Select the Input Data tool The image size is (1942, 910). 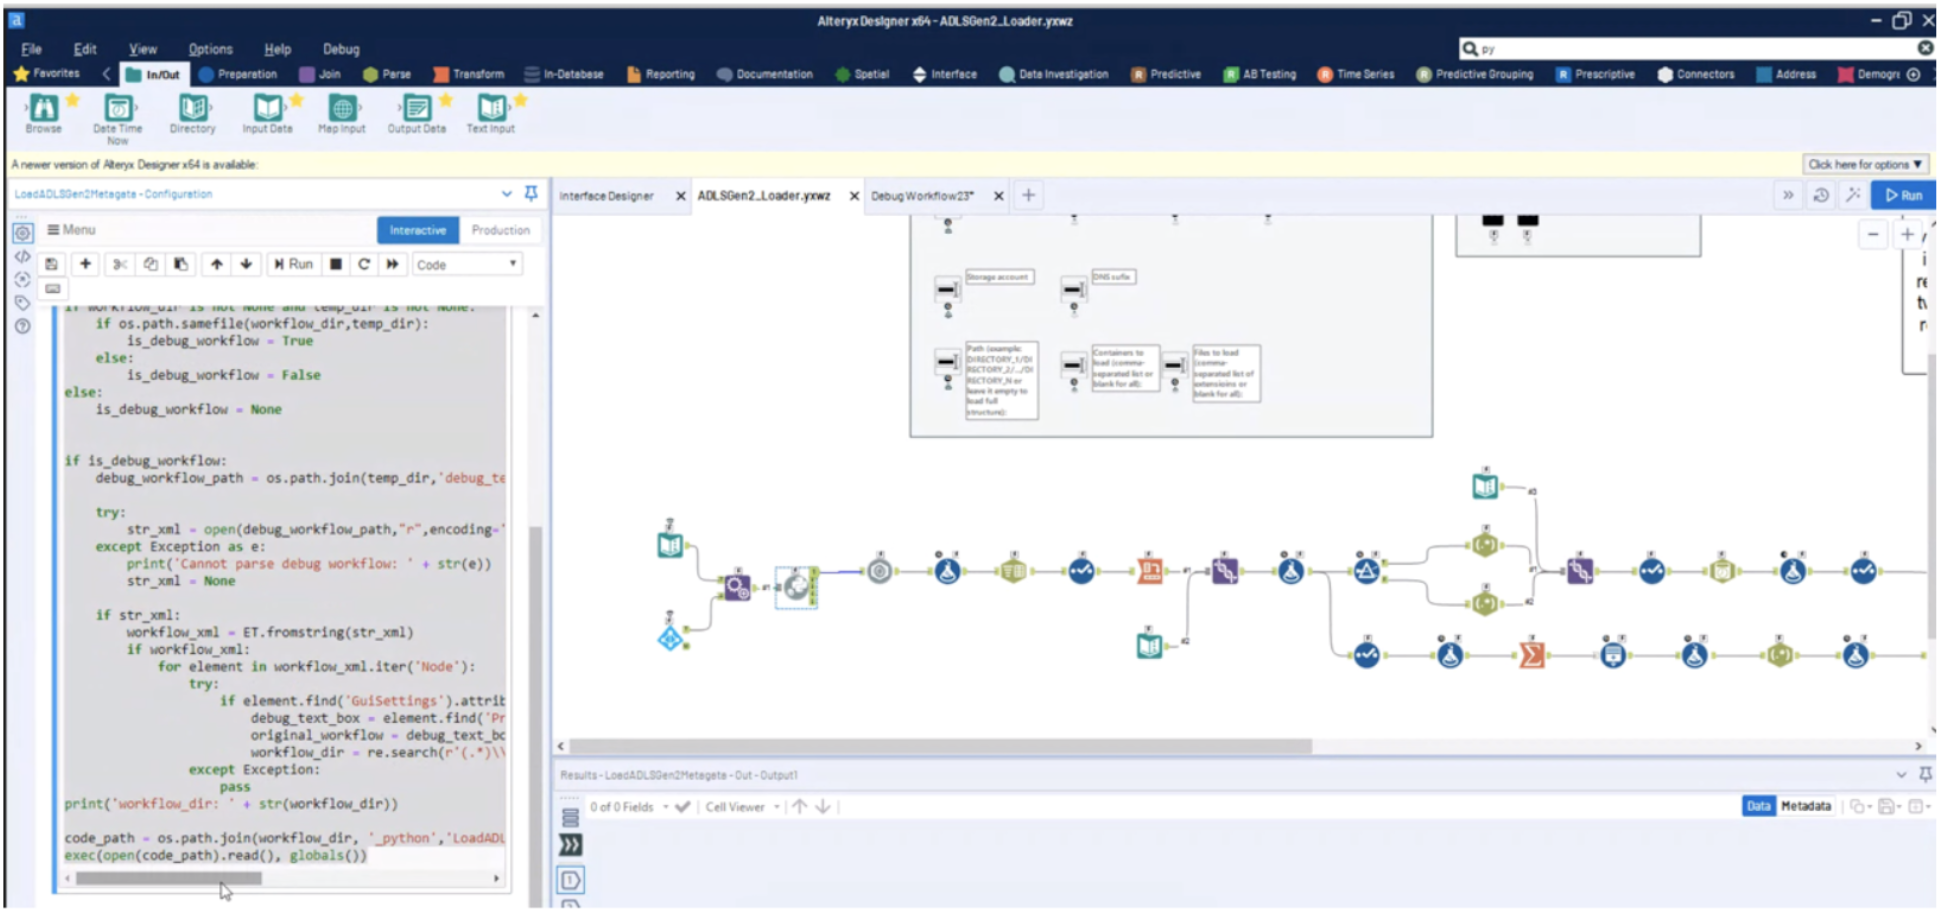tap(266, 113)
